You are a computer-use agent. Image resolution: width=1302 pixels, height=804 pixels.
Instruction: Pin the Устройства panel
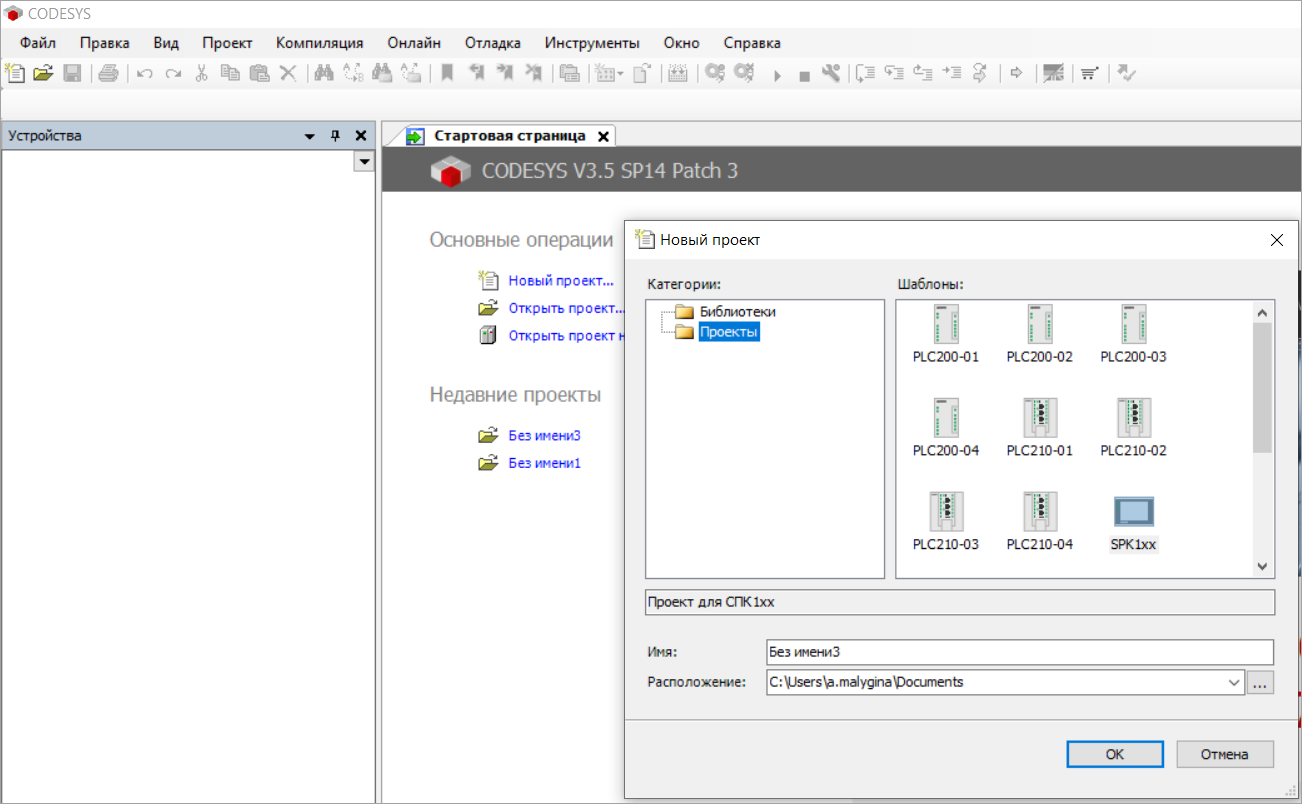click(x=335, y=136)
